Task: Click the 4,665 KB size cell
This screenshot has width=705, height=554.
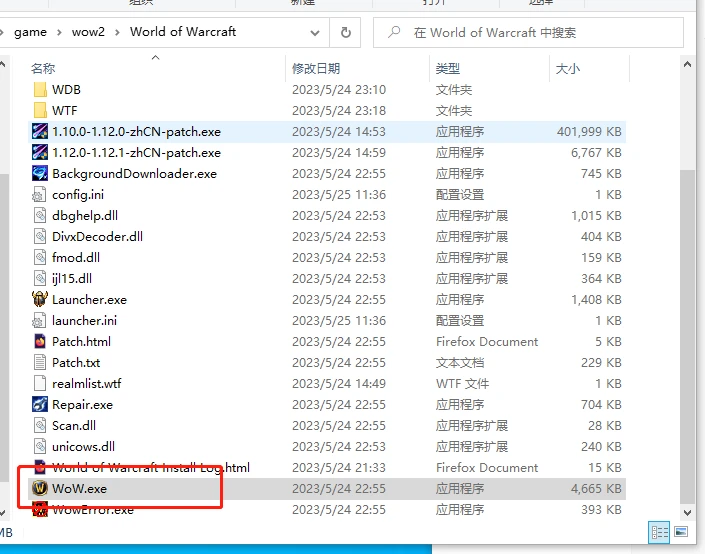Action: (596, 488)
